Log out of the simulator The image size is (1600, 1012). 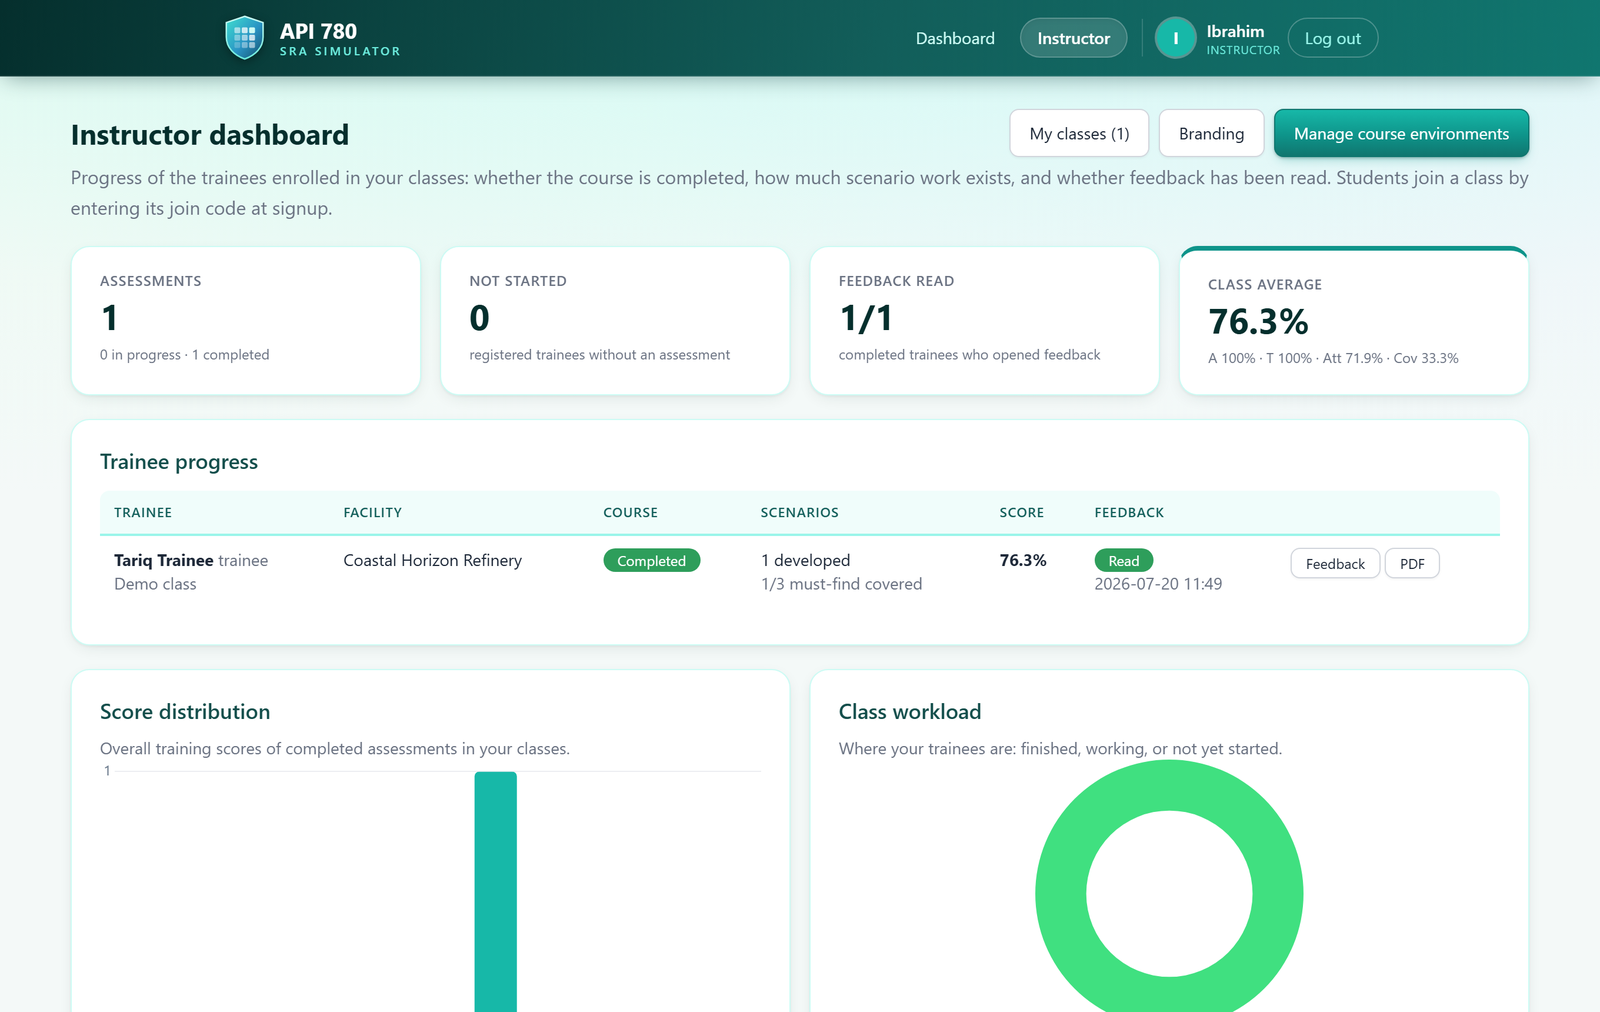point(1332,38)
